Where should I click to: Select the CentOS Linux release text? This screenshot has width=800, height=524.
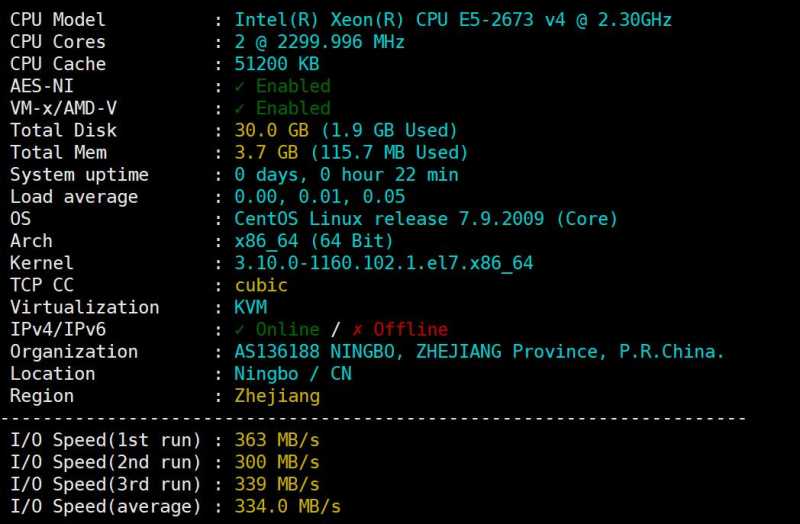[426, 218]
